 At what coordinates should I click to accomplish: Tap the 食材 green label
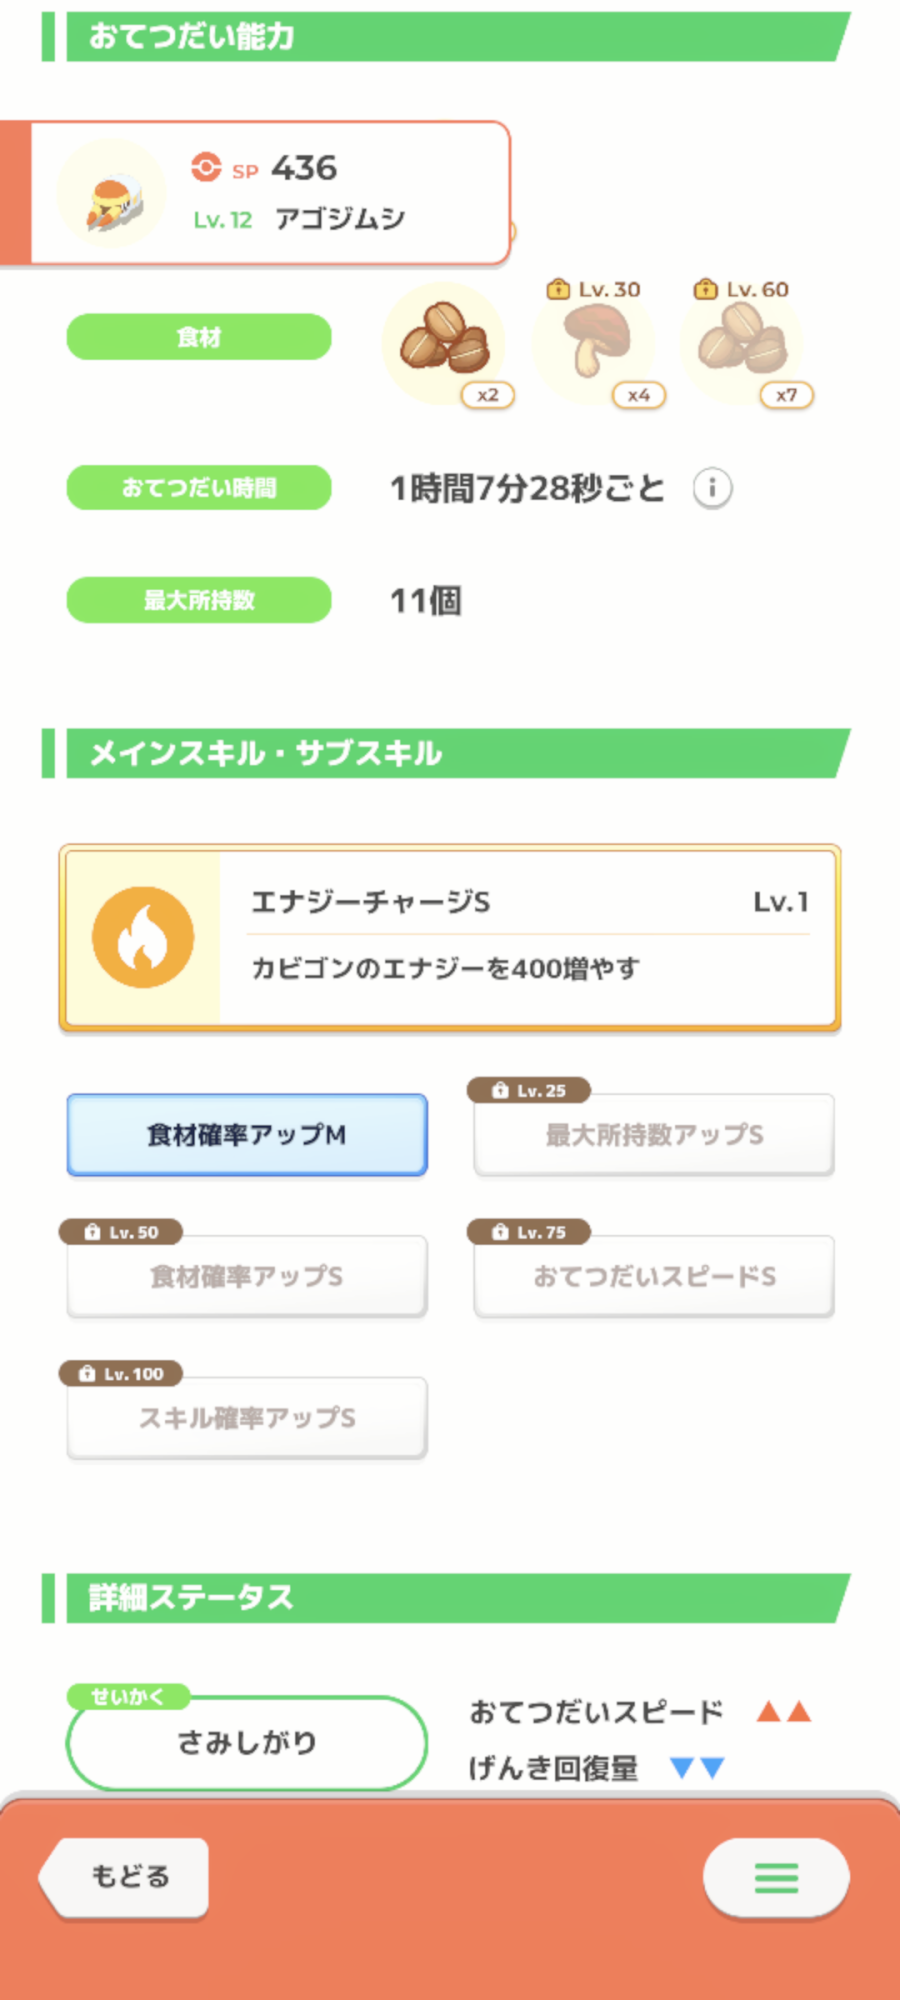[x=199, y=337]
